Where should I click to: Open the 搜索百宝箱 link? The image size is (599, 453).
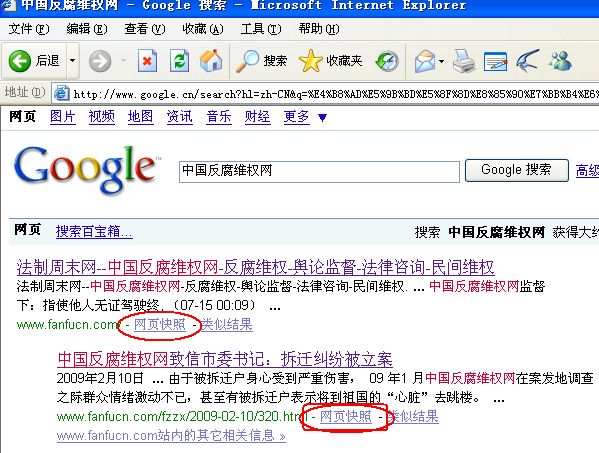pyautogui.click(x=94, y=231)
